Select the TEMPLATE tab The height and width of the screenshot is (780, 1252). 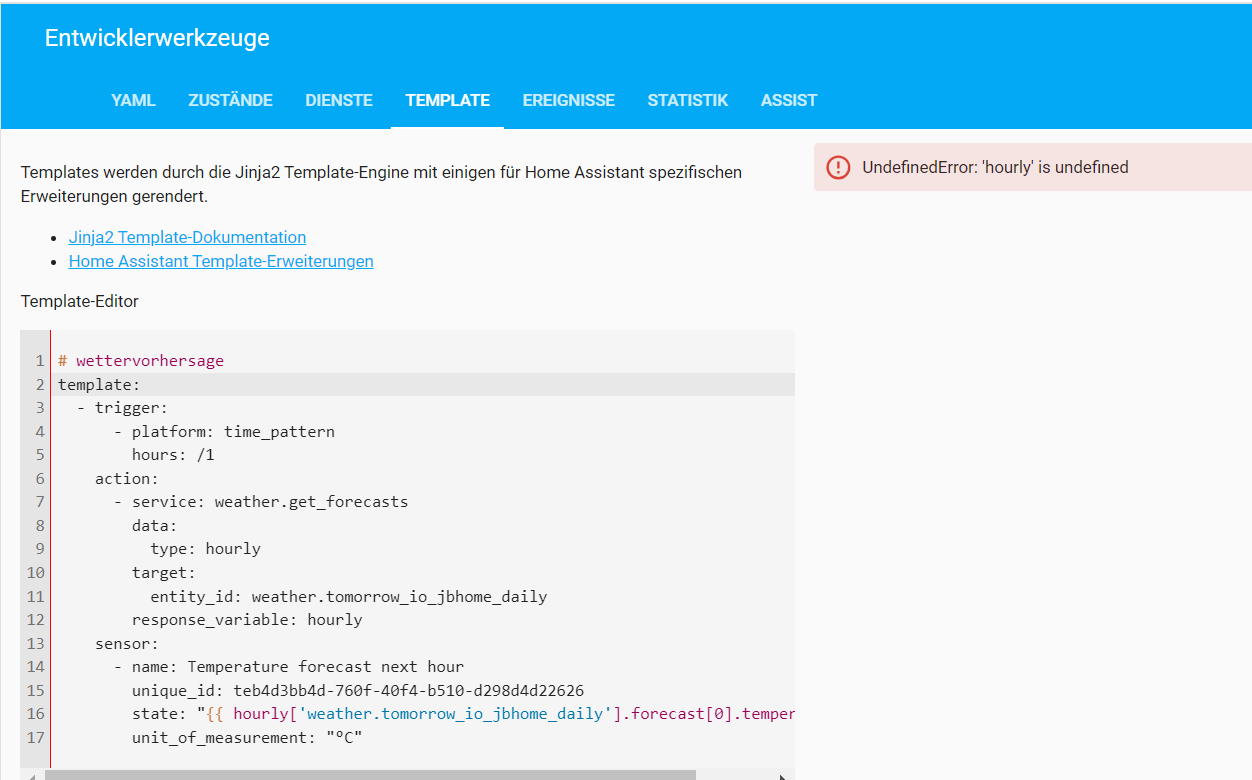447,100
